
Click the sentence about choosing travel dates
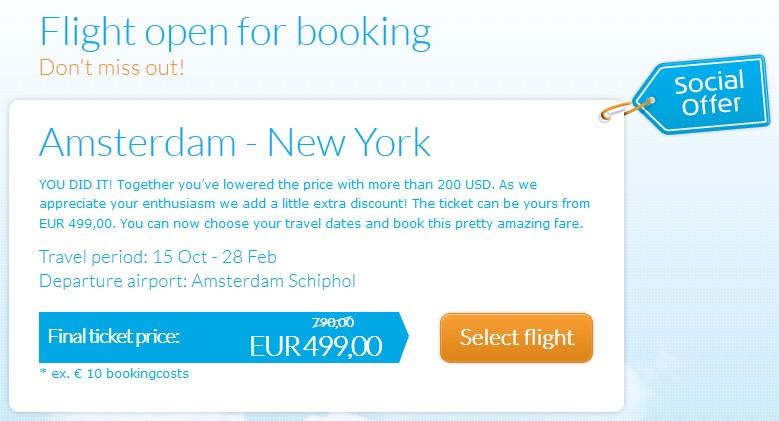[351, 223]
